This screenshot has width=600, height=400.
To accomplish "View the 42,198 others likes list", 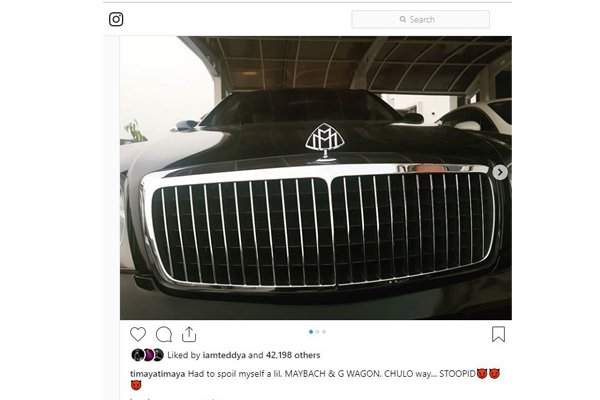I will [x=293, y=355].
